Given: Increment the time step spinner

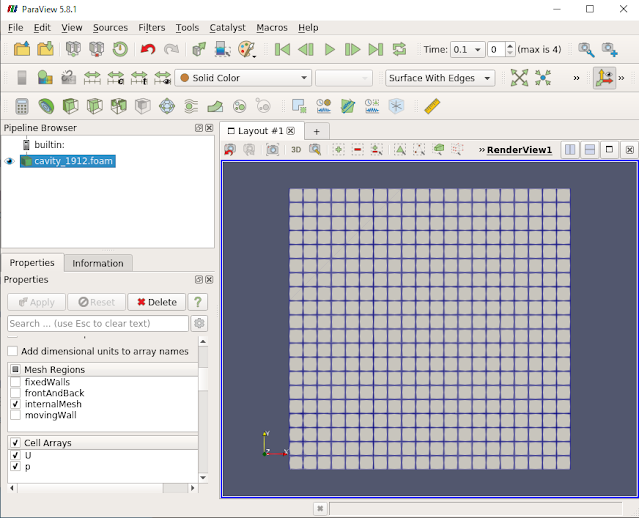Looking at the screenshot, I should pyautogui.click(x=510, y=46).
